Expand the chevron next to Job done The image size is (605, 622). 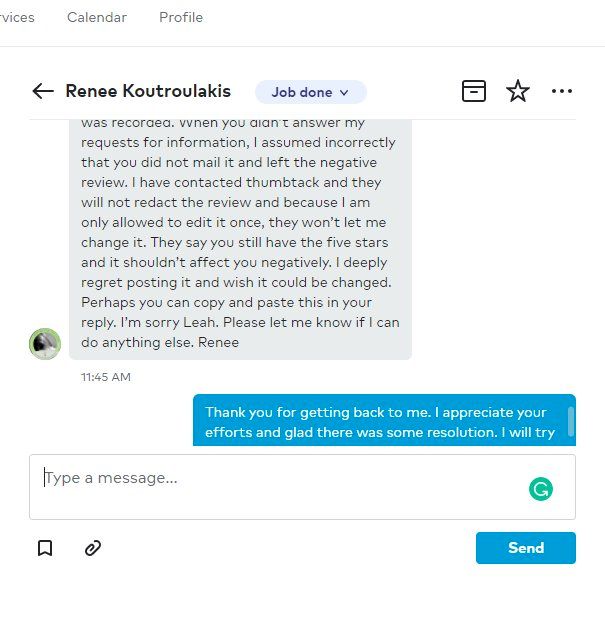point(344,93)
